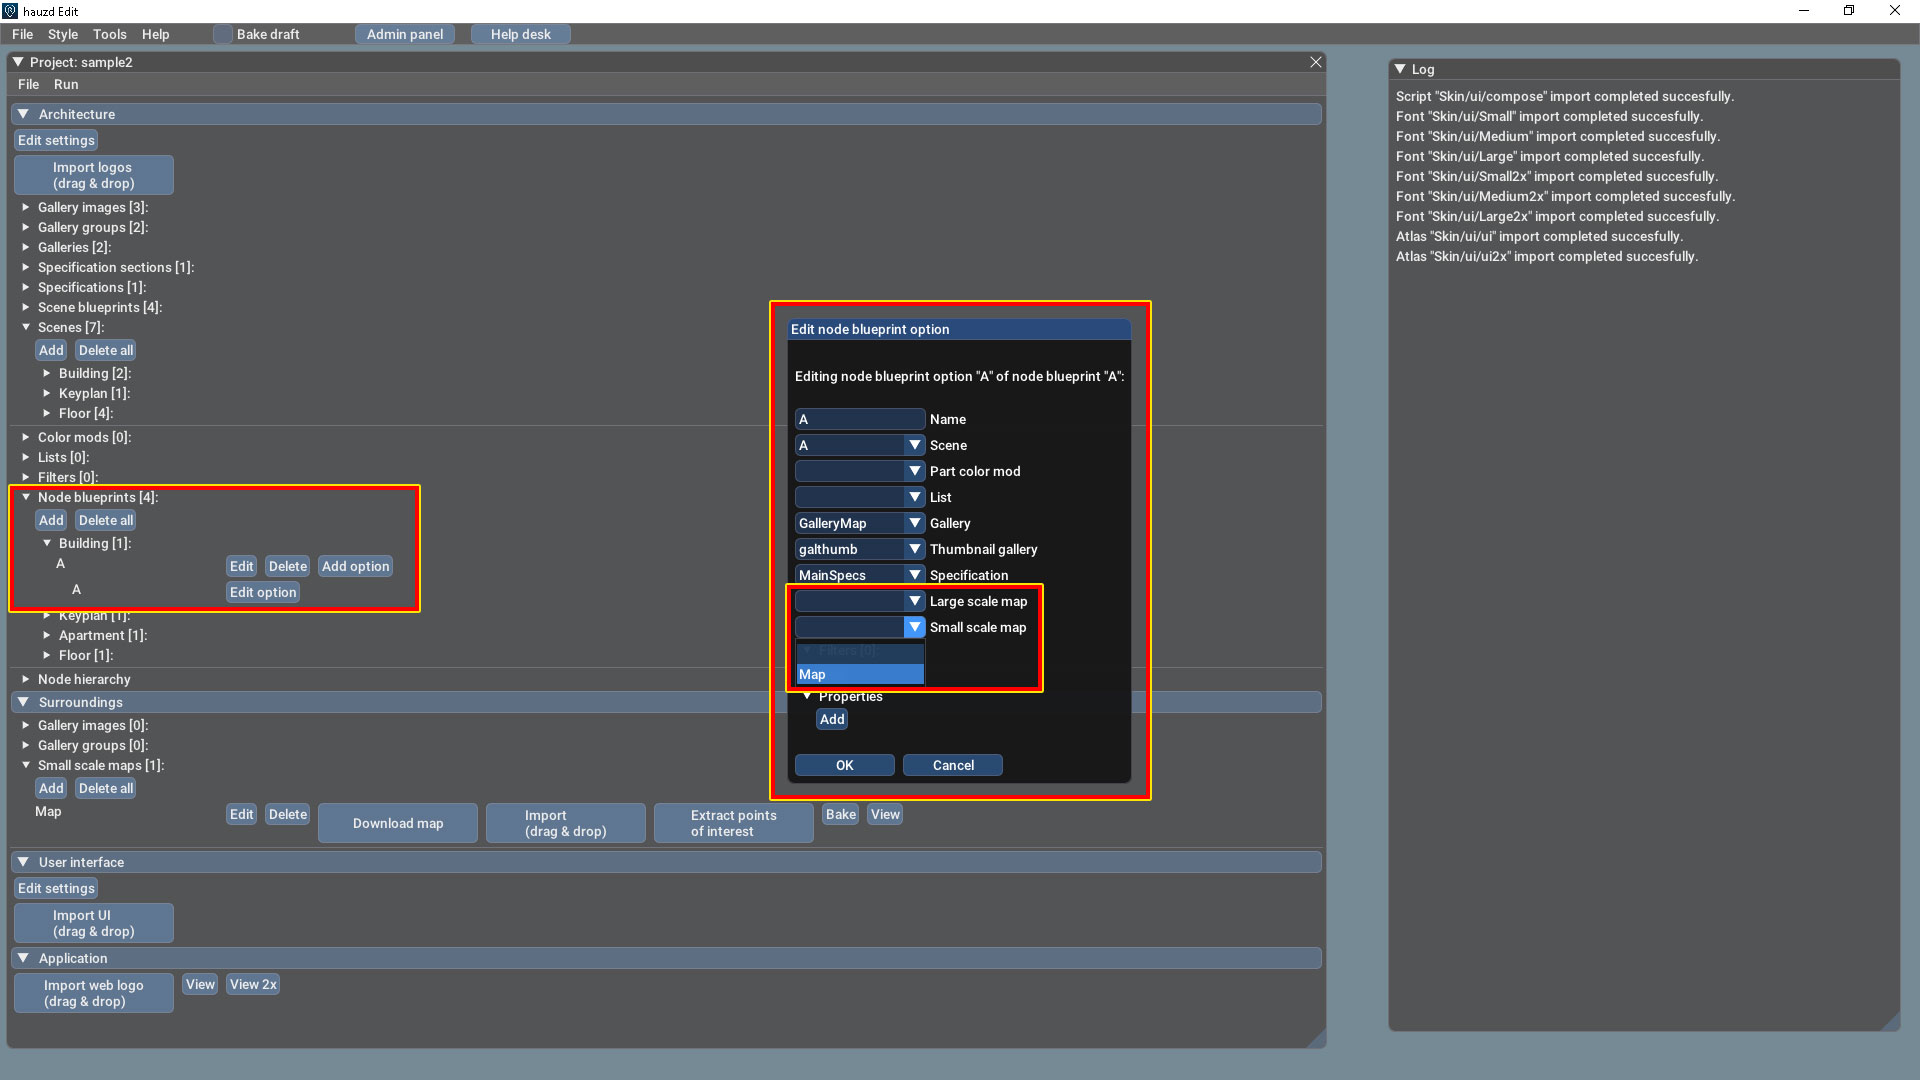Close the Project sample2 panel
The image size is (1920, 1080).
point(1316,62)
